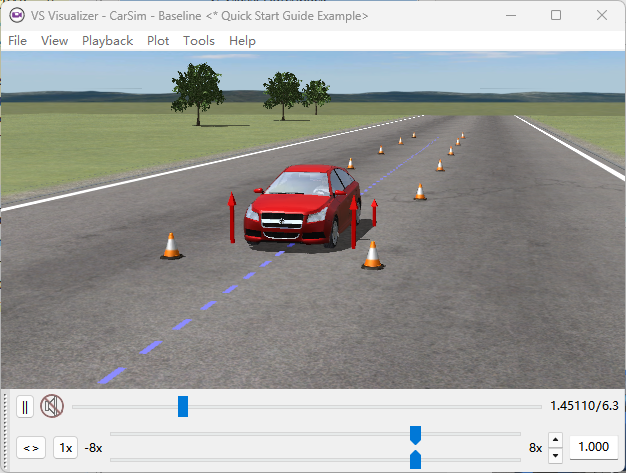Screen dimensions: 626x473
Task: Open the File menu
Action: coord(18,41)
